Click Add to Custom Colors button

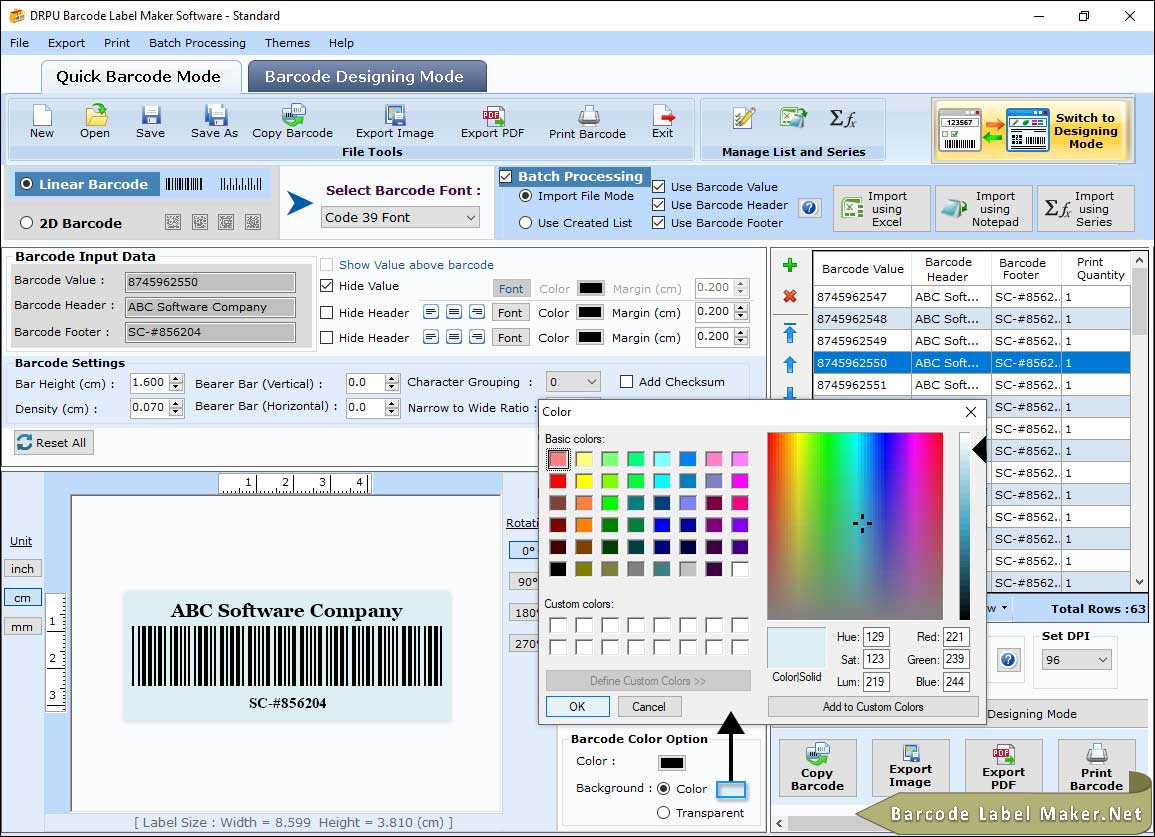click(873, 707)
